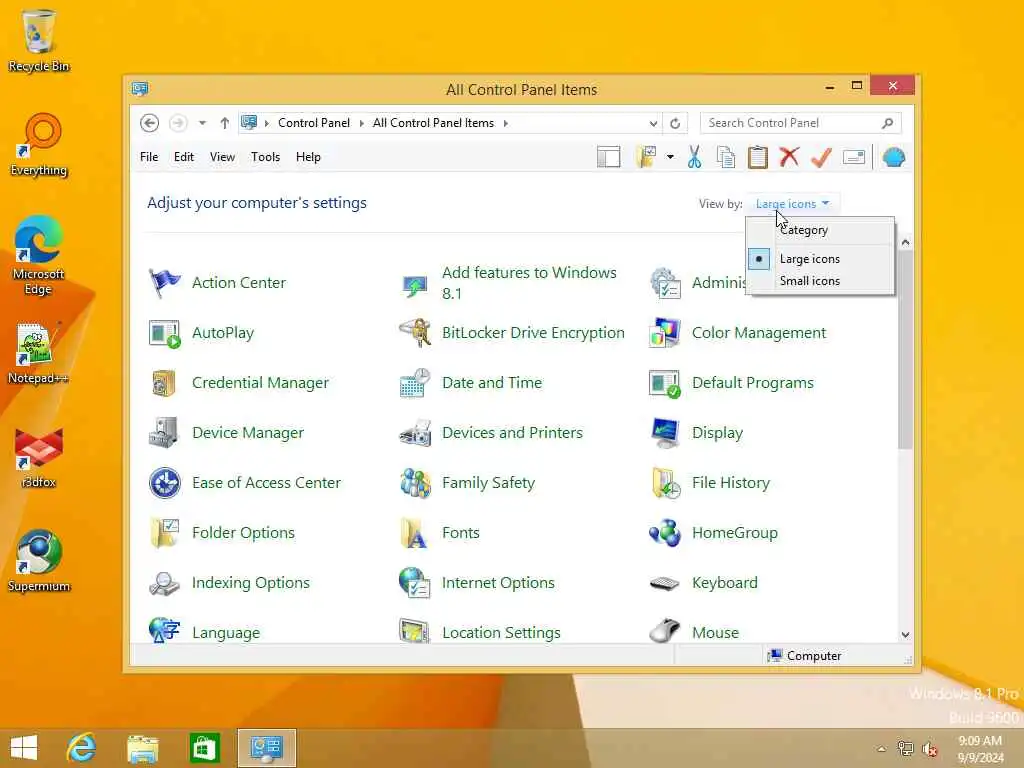
Task: Open the Devices and Printers icon
Action: pyautogui.click(x=415, y=433)
